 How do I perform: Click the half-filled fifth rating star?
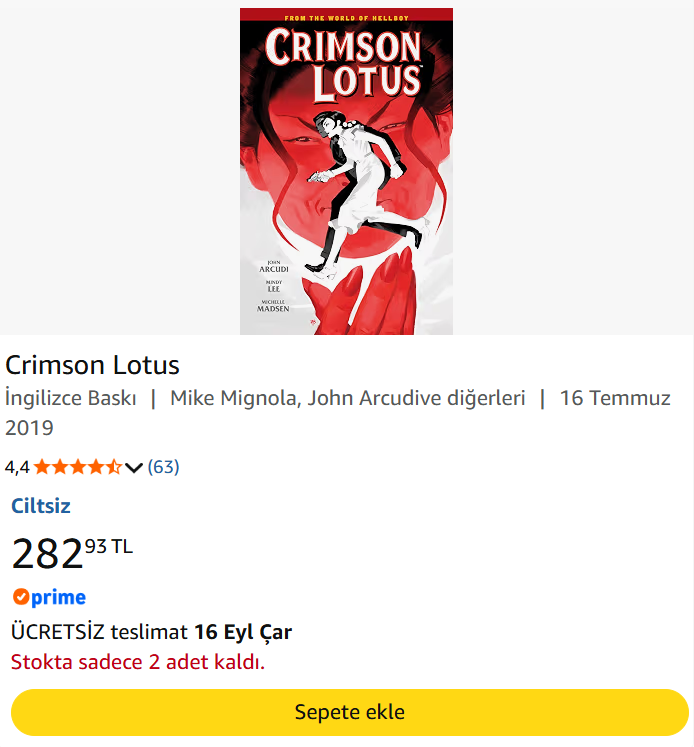113,467
